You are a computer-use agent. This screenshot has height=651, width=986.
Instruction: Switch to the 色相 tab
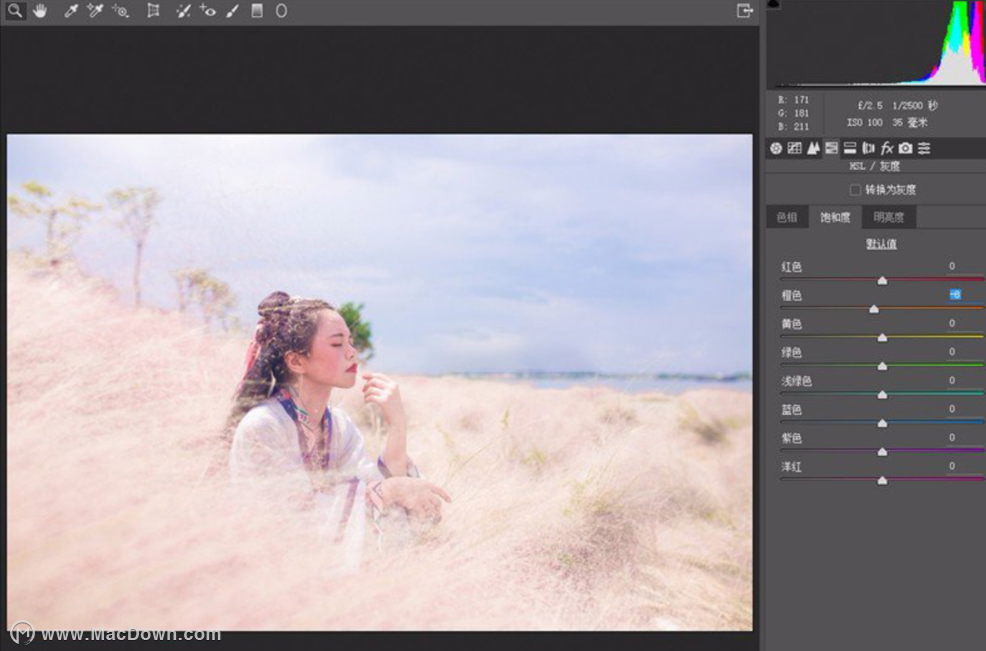(787, 218)
